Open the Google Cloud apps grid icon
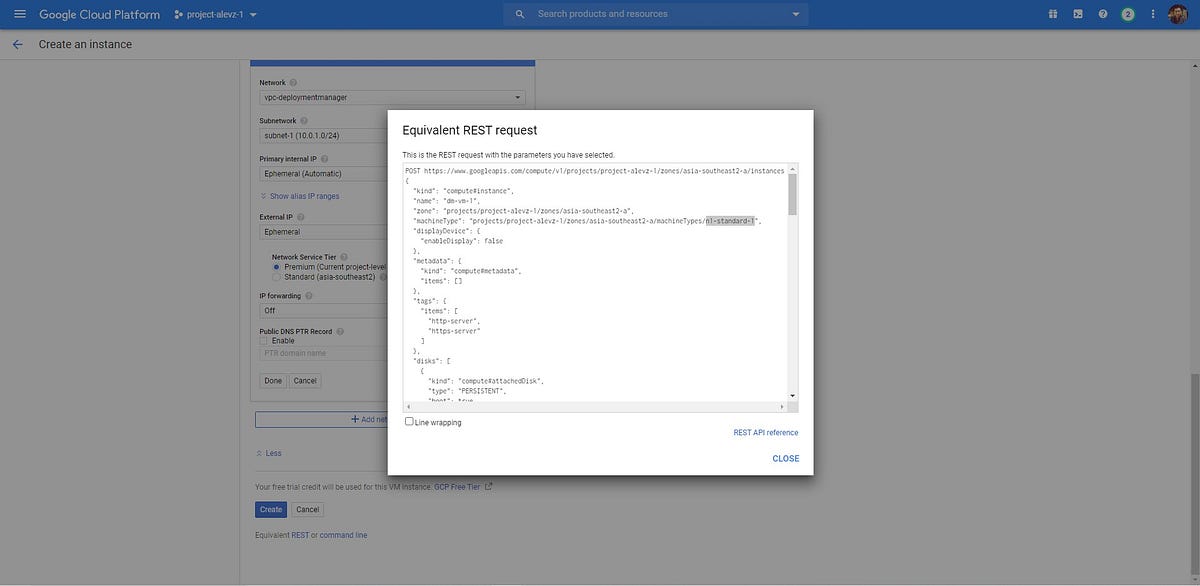Screen dimensions: 1200x586 click(1052, 14)
